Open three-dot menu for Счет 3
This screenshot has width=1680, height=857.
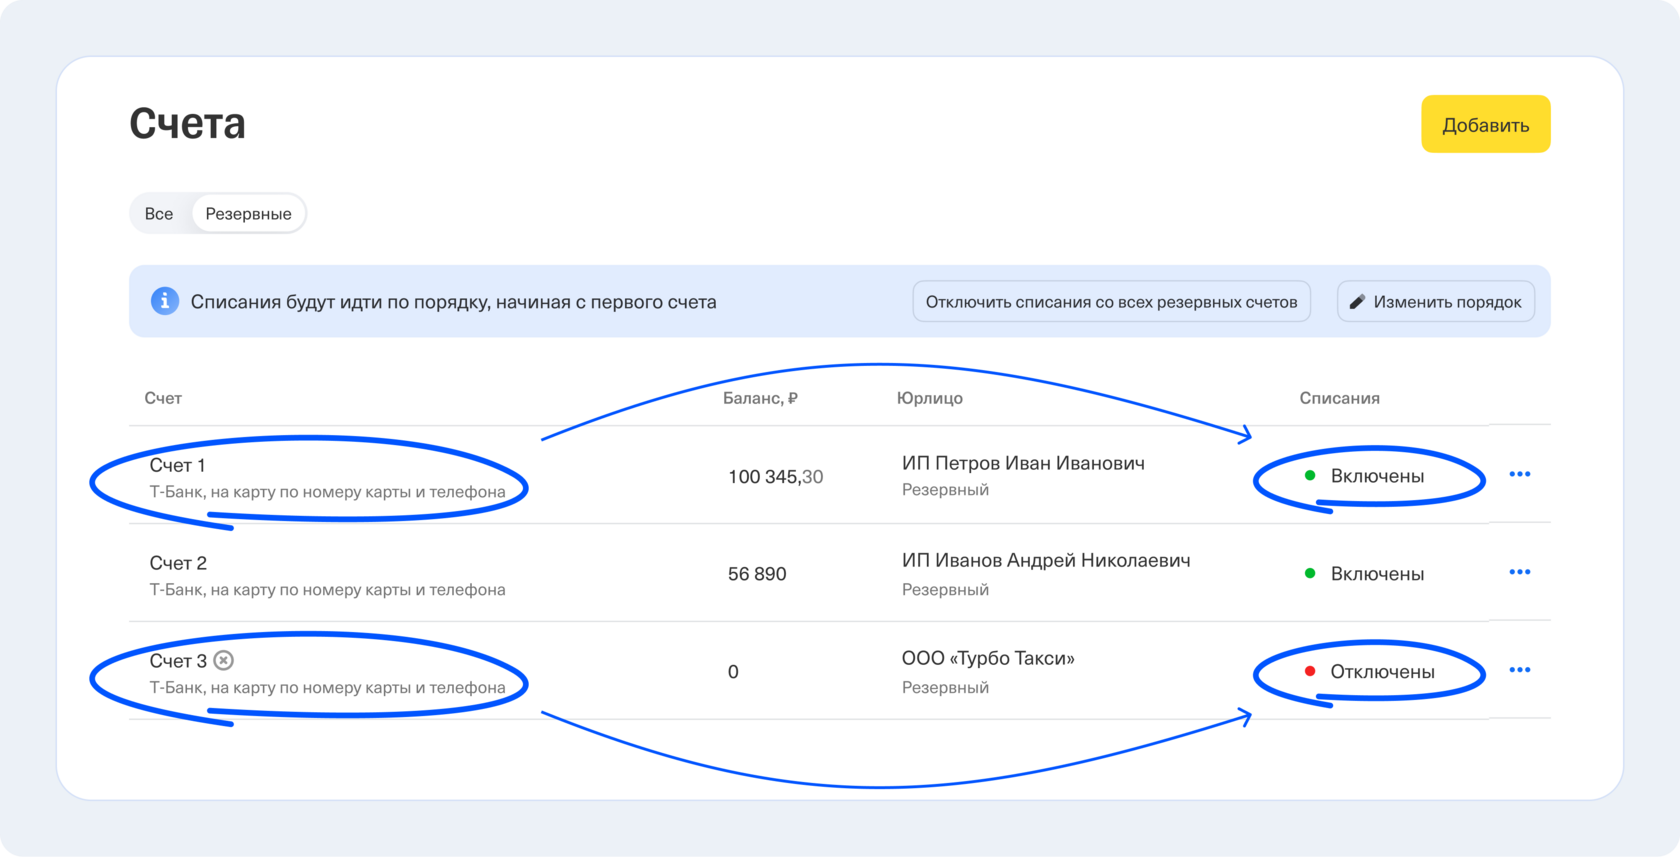(x=1519, y=670)
